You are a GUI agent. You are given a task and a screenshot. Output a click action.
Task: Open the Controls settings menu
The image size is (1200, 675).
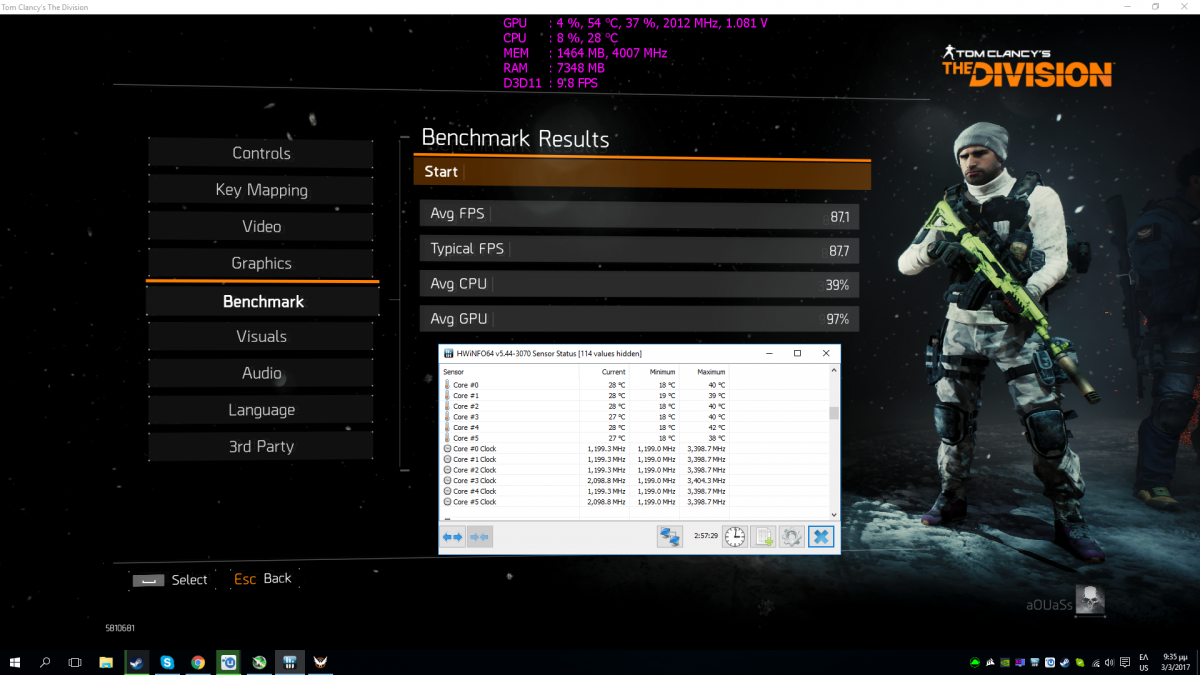point(261,153)
